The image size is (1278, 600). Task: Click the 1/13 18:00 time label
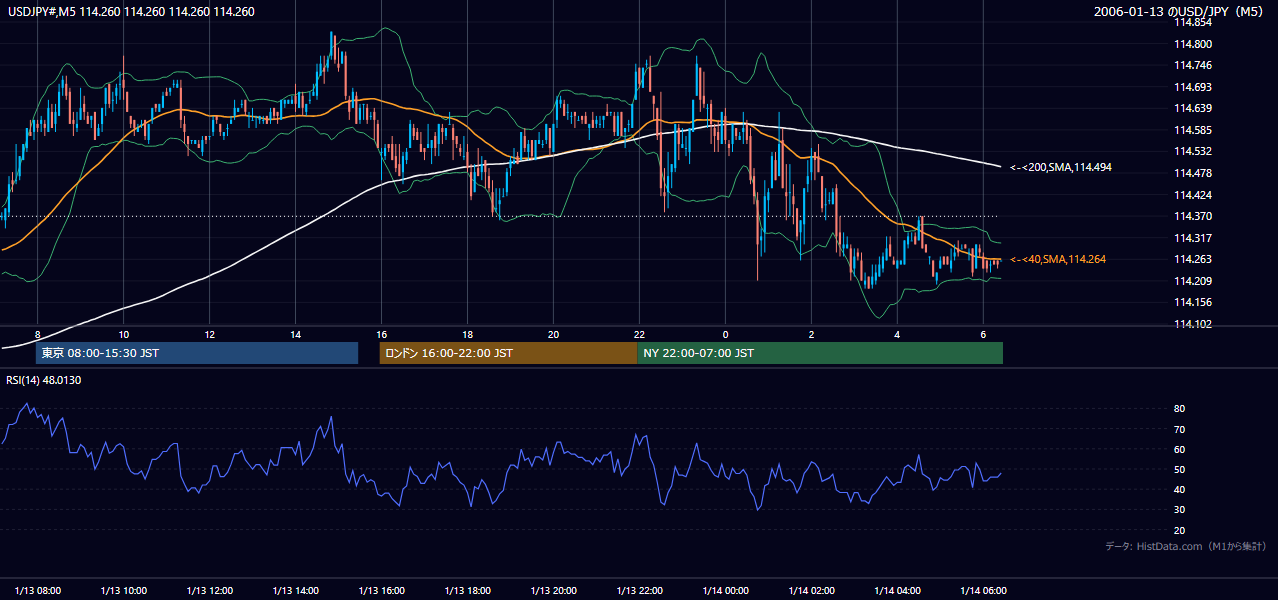point(467,590)
